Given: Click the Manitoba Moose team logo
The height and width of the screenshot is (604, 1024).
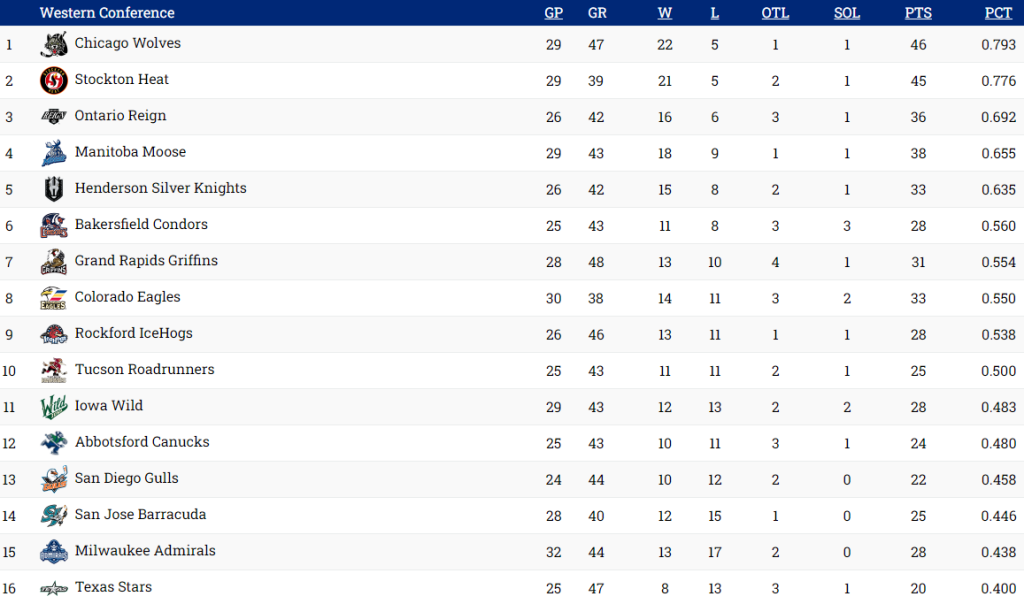Looking at the screenshot, I should tap(54, 153).
